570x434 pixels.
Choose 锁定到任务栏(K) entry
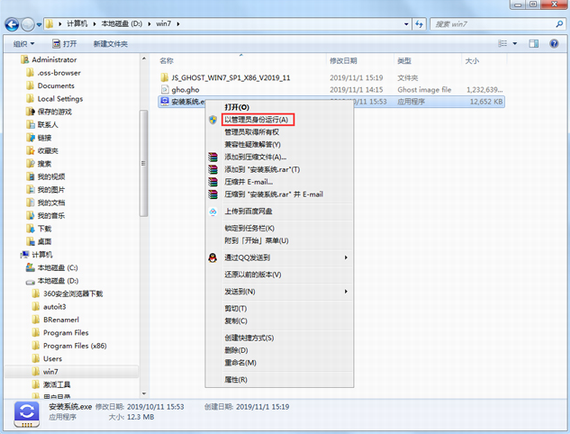(x=249, y=228)
